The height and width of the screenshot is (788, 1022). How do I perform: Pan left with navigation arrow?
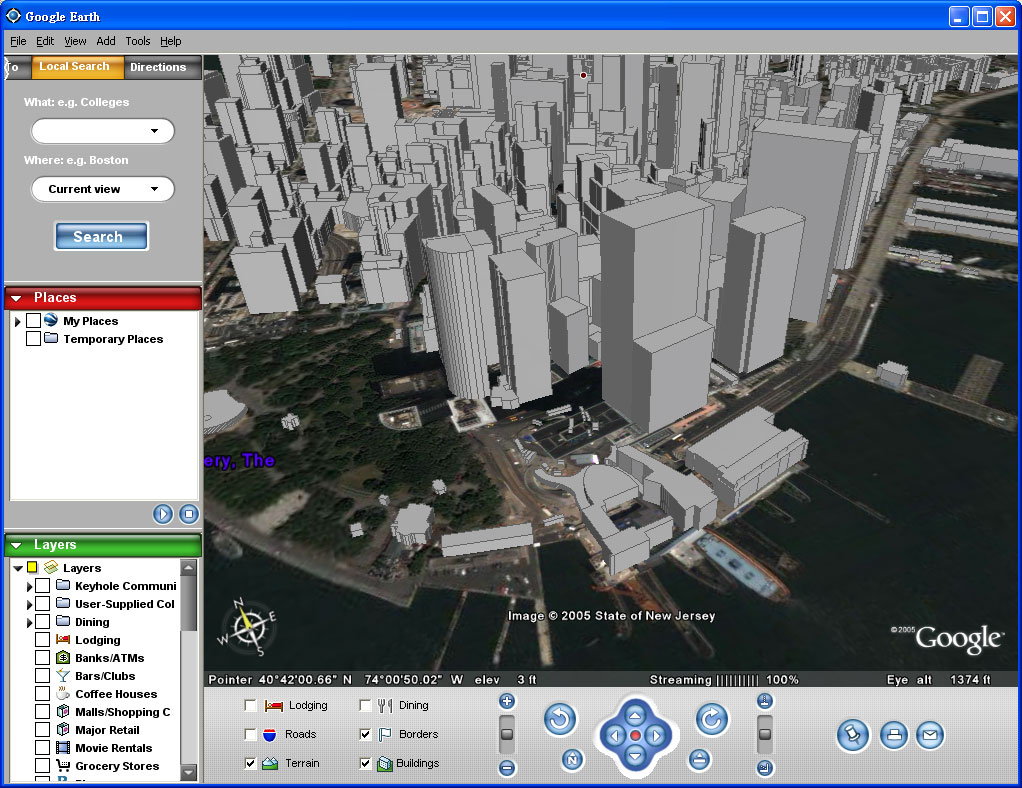click(614, 735)
